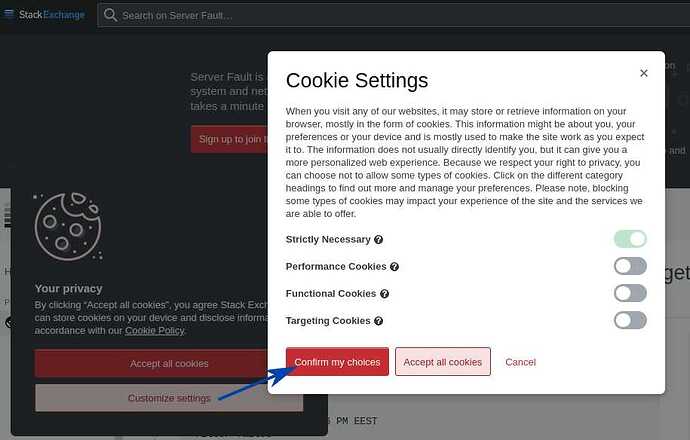Enable the Targeting Cookies switch
The width and height of the screenshot is (690, 440).
pos(630,320)
